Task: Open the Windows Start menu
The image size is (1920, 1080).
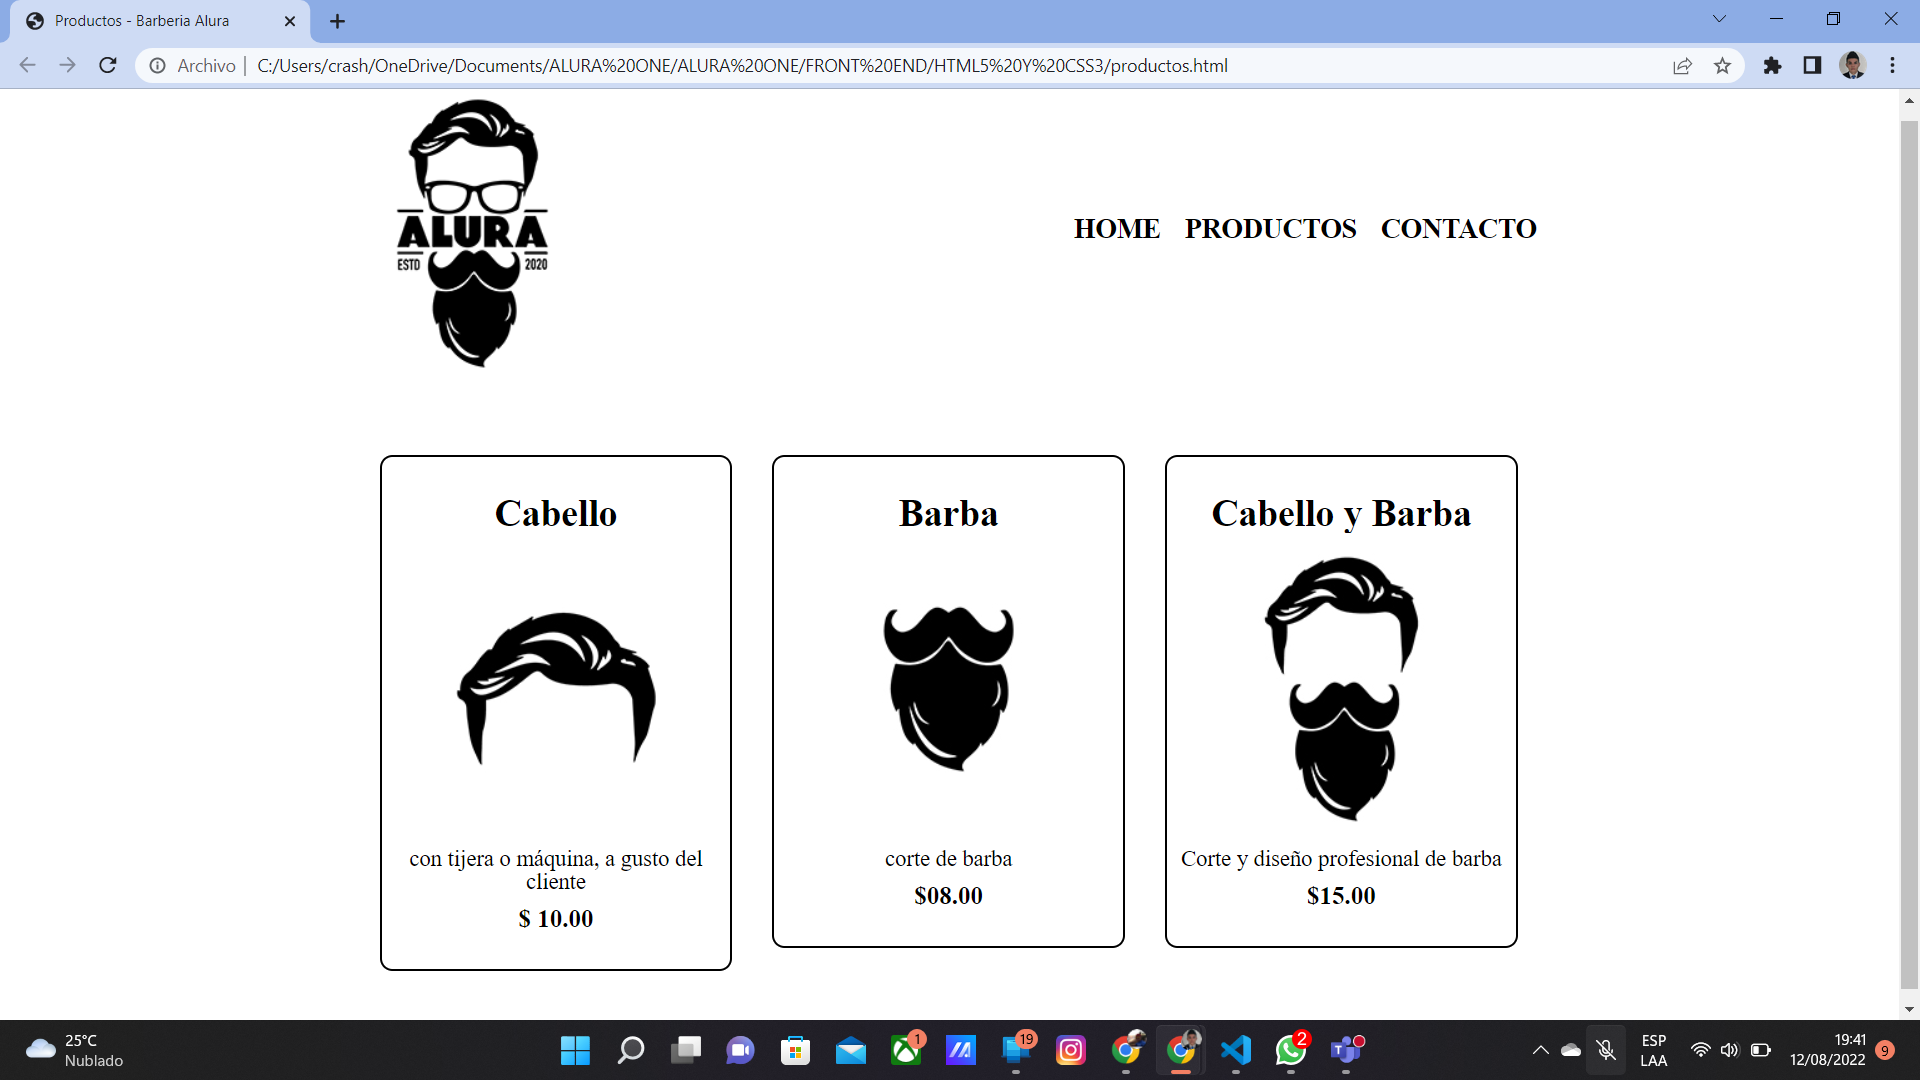Action: click(575, 1050)
